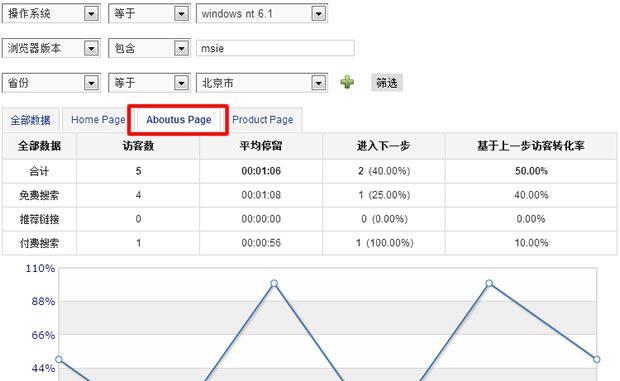Open the 包含 operator dropdown
This screenshot has height=381, width=620.
pyautogui.click(x=149, y=48)
